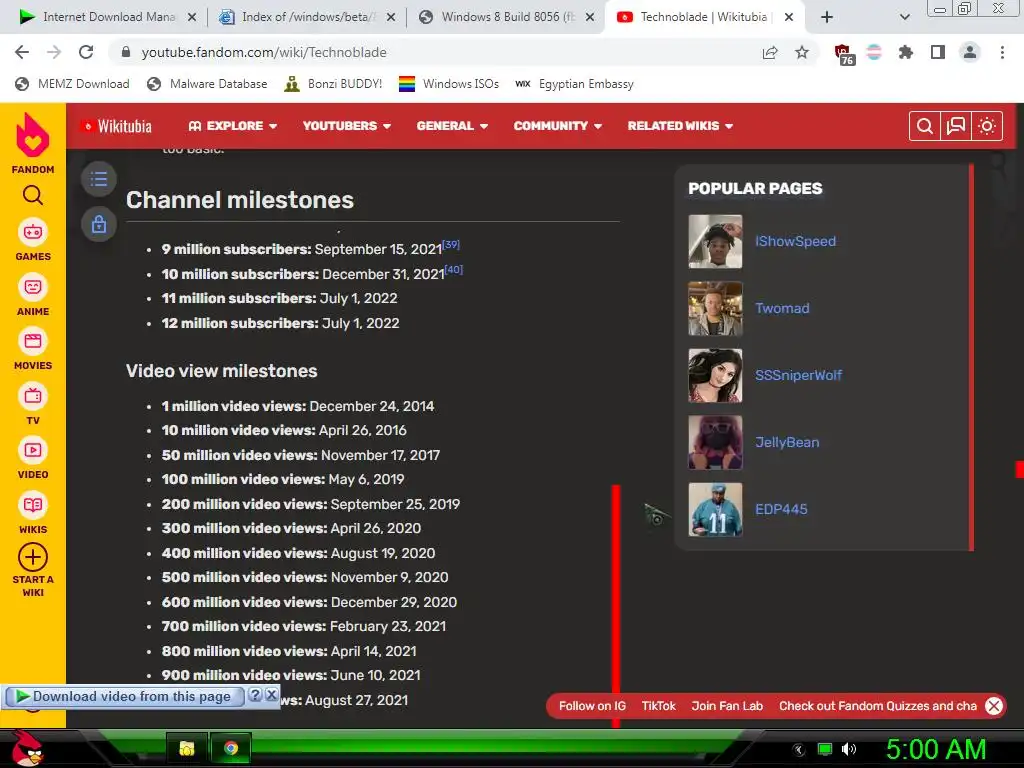Toggle light/dark theme sun icon

point(987,126)
